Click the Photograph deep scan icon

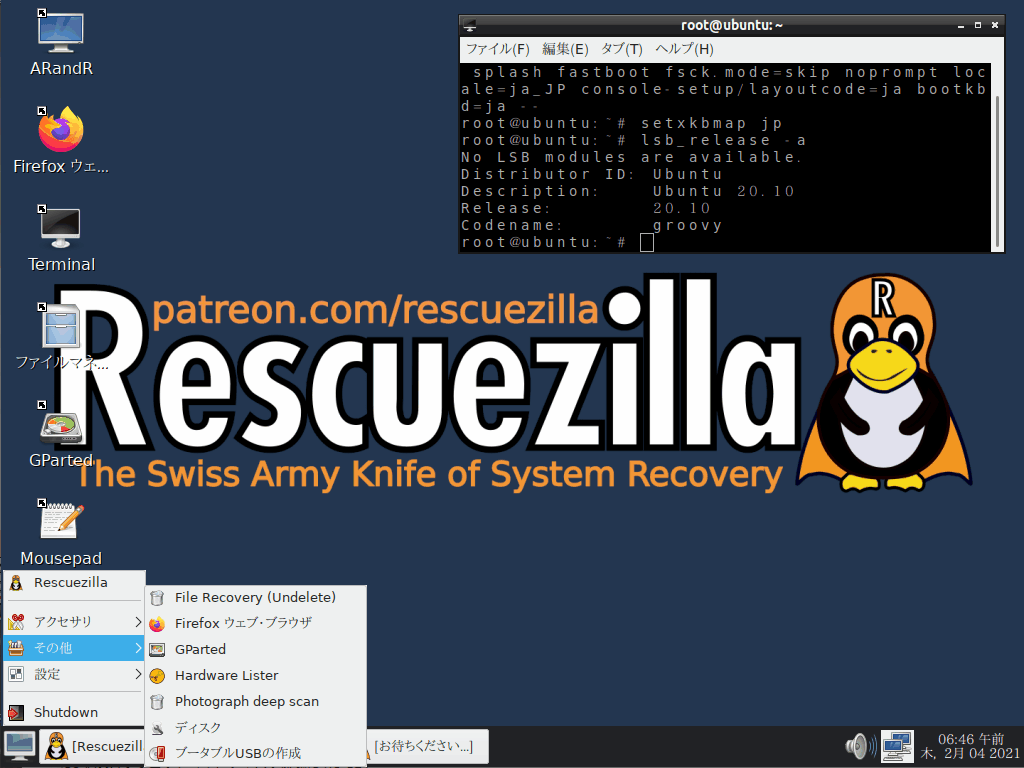click(x=157, y=702)
